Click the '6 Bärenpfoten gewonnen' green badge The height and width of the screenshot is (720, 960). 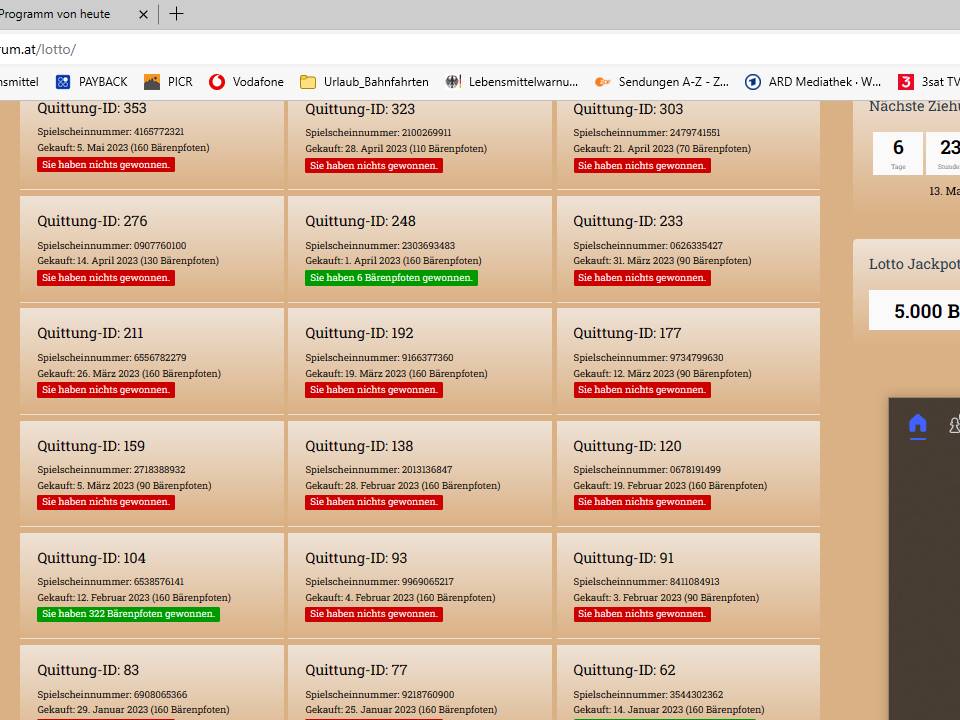click(391, 278)
